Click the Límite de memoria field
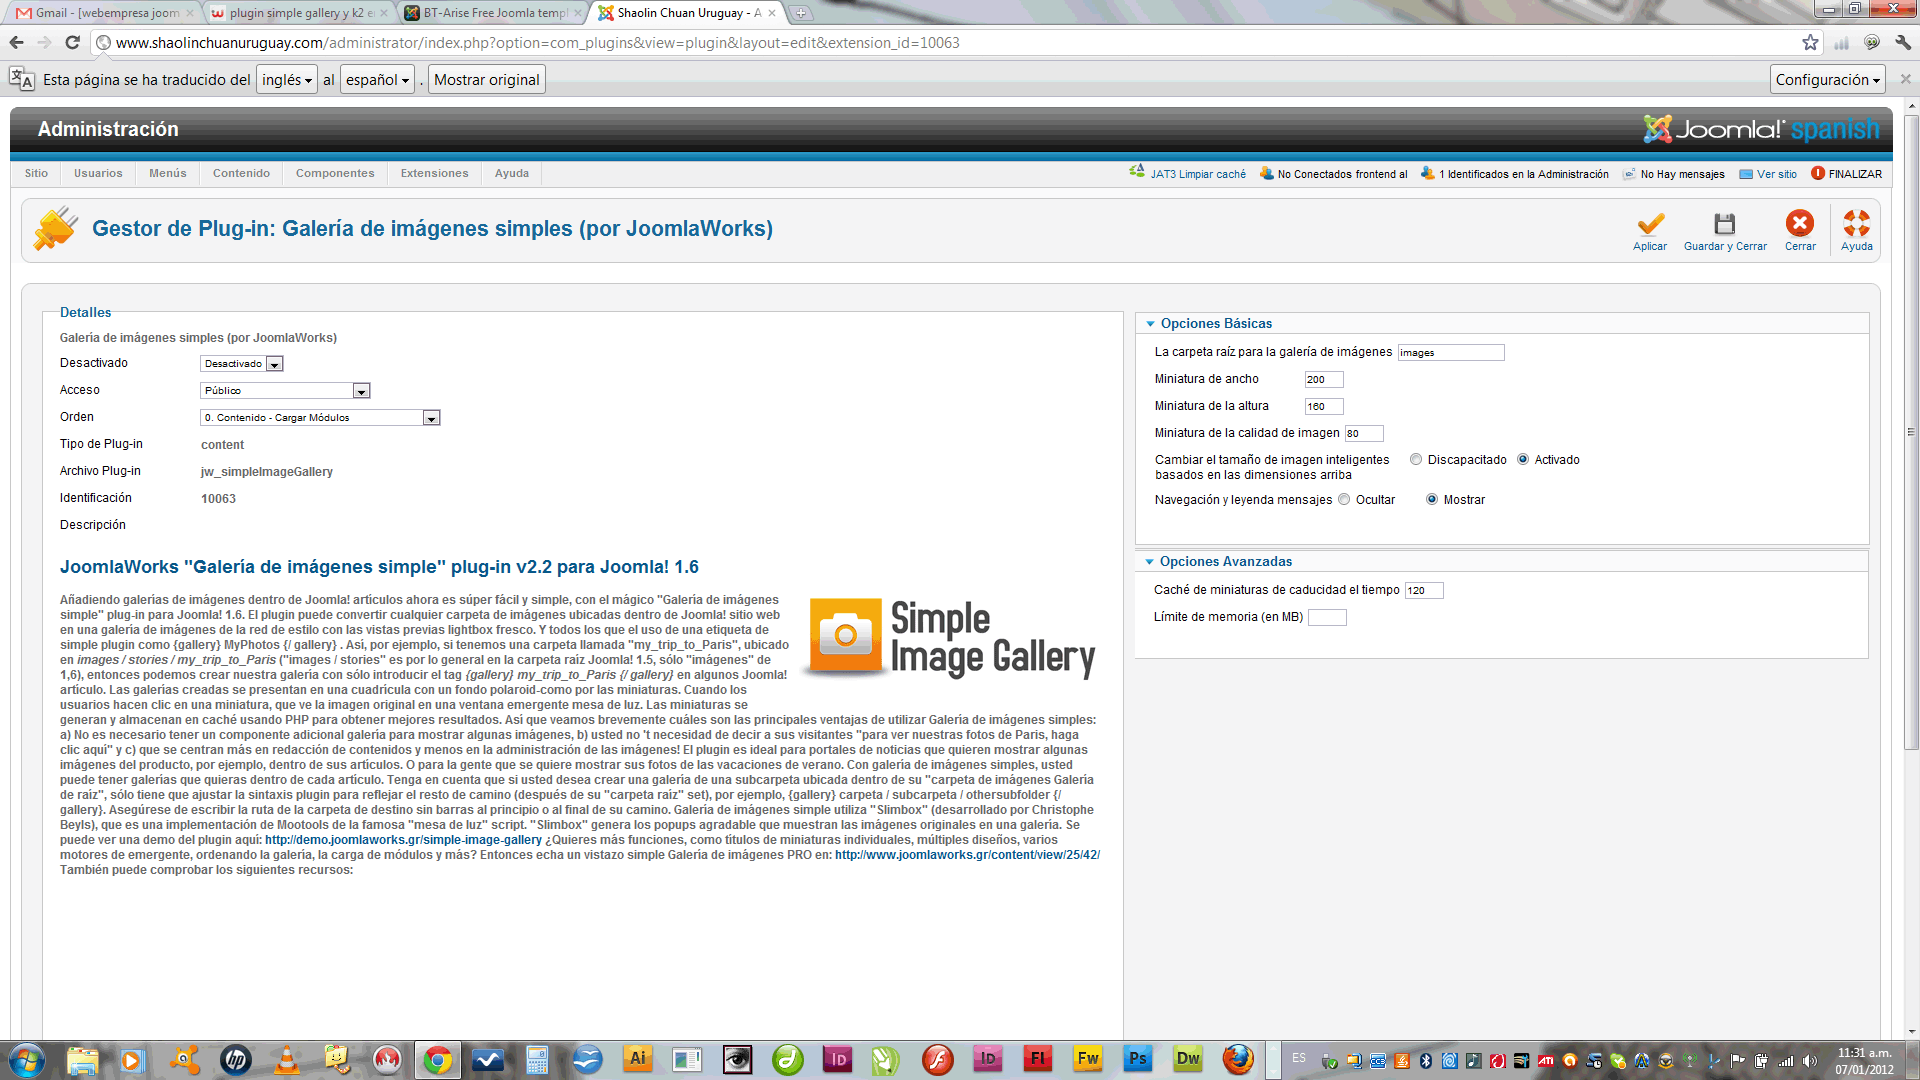The width and height of the screenshot is (1920, 1080). pyautogui.click(x=1327, y=617)
